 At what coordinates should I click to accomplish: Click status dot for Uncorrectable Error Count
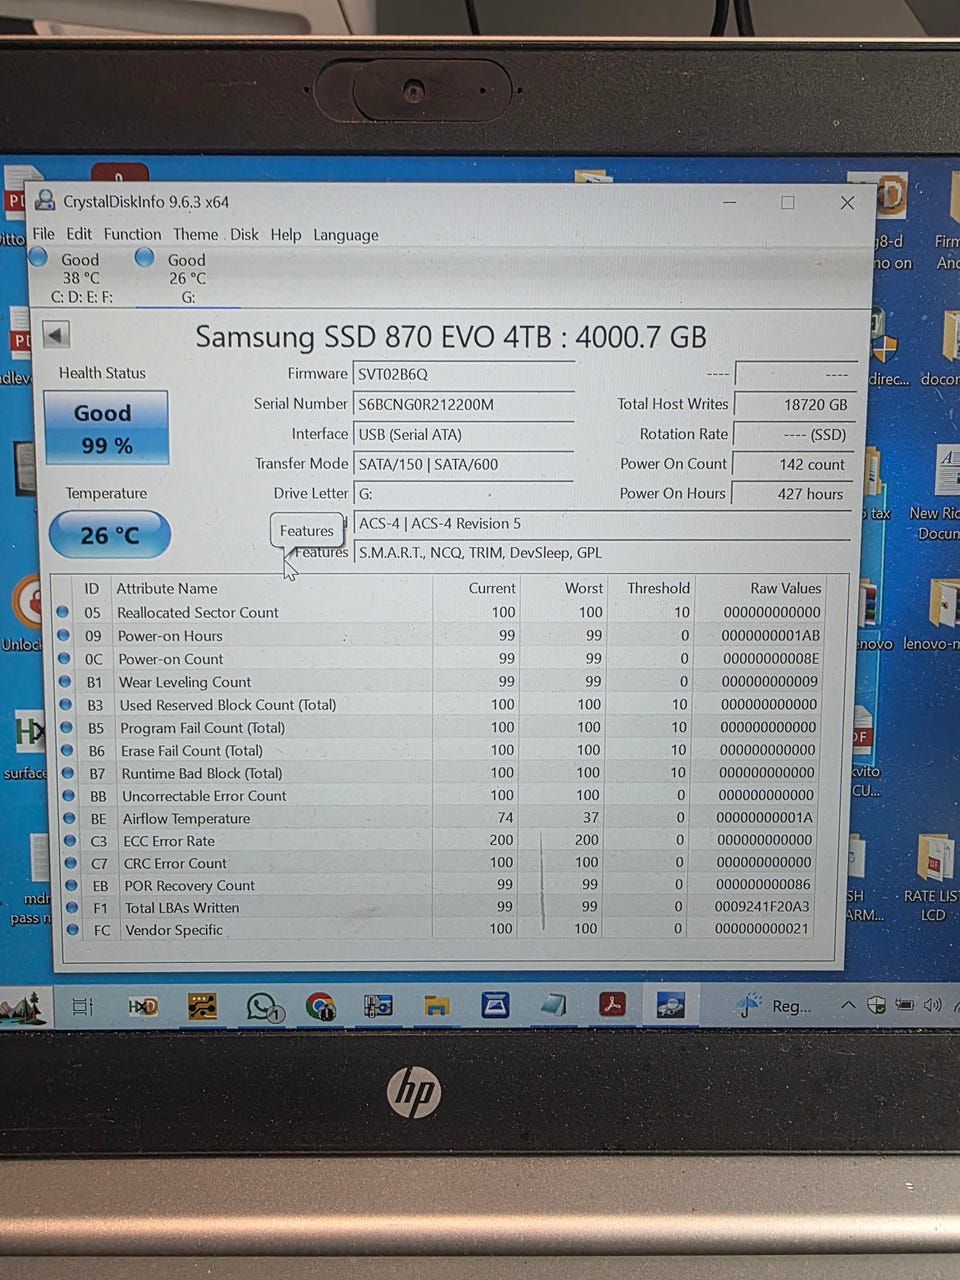(x=69, y=795)
